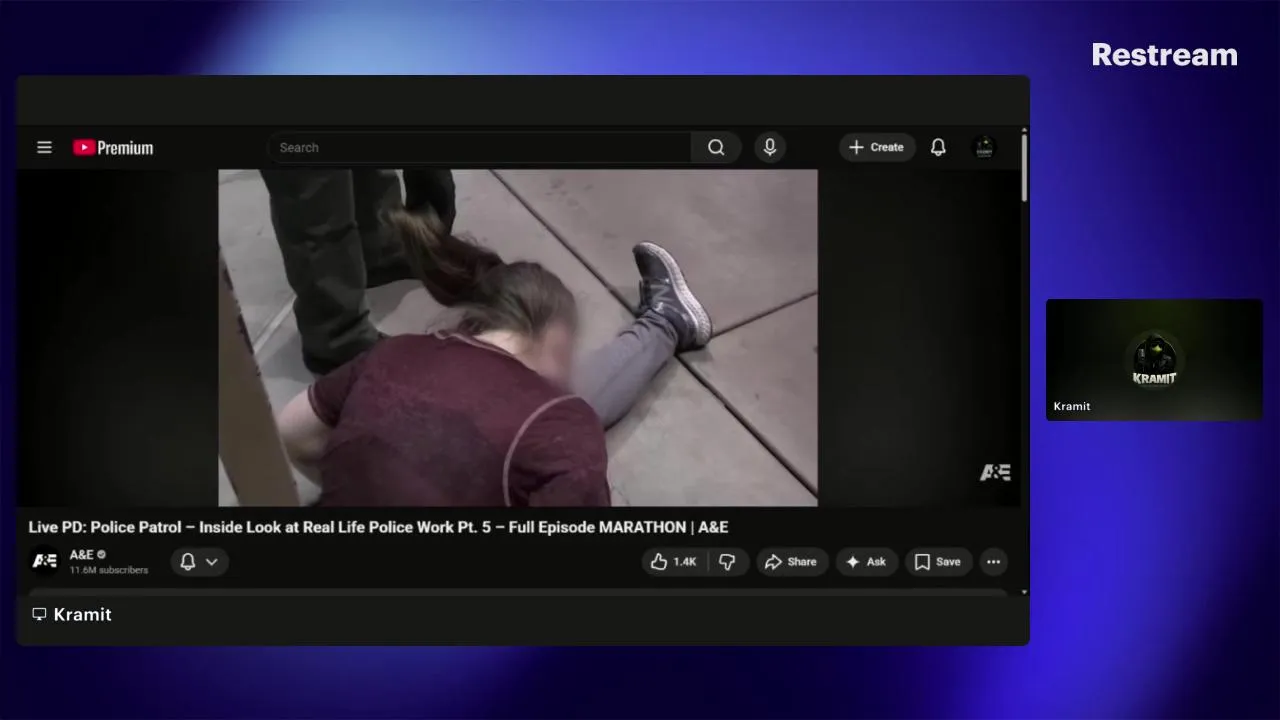The width and height of the screenshot is (1280, 720).
Task: Select the Live PD video title text
Action: (x=378, y=527)
